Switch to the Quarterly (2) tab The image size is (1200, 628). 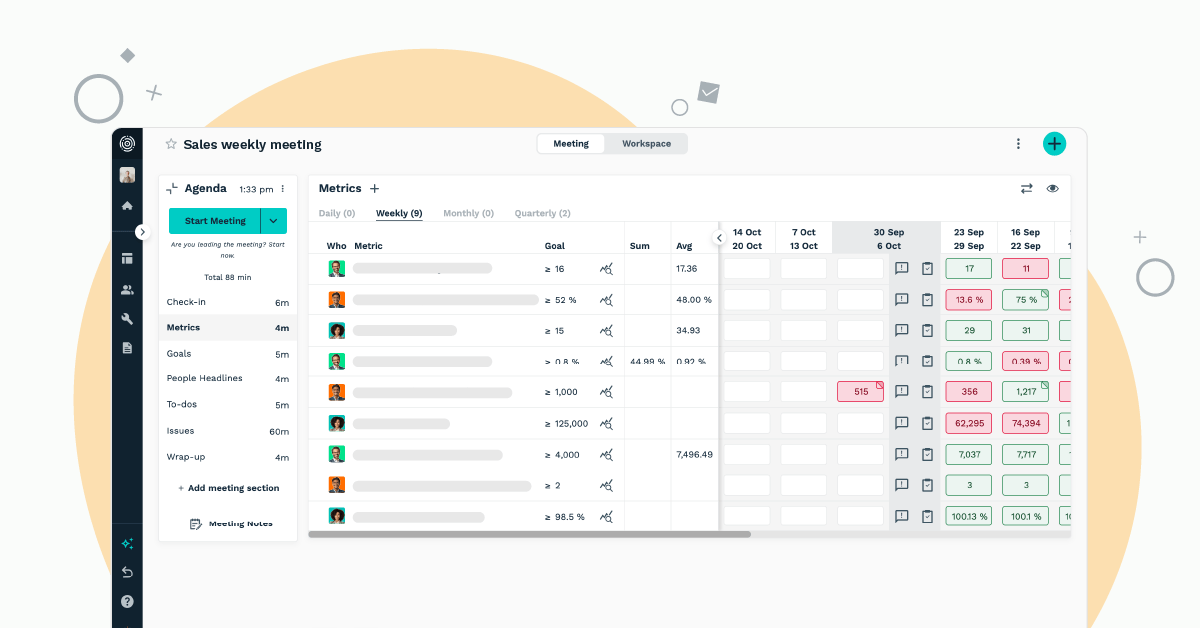coord(542,213)
